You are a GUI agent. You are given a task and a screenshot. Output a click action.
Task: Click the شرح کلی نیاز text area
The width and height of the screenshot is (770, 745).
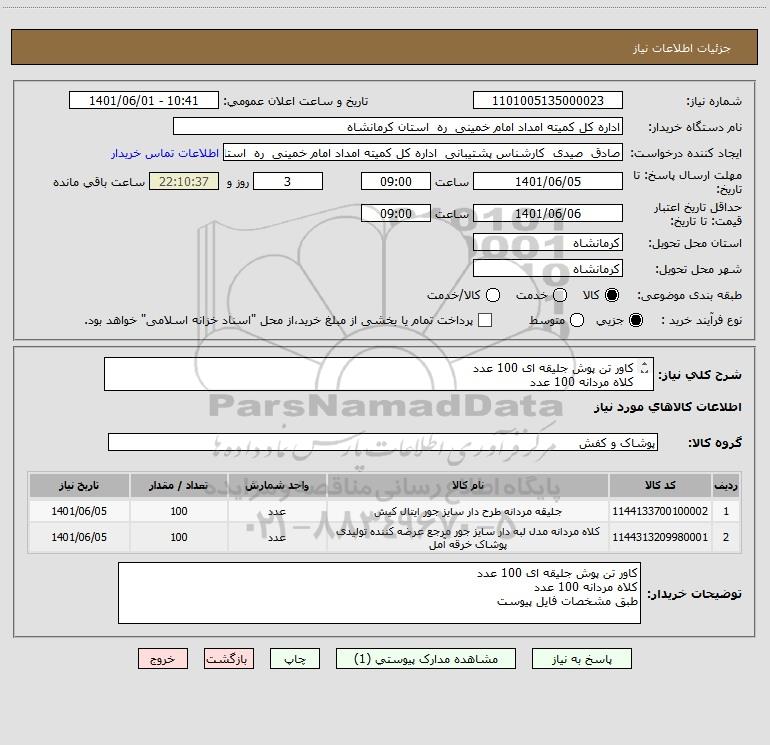click(379, 374)
